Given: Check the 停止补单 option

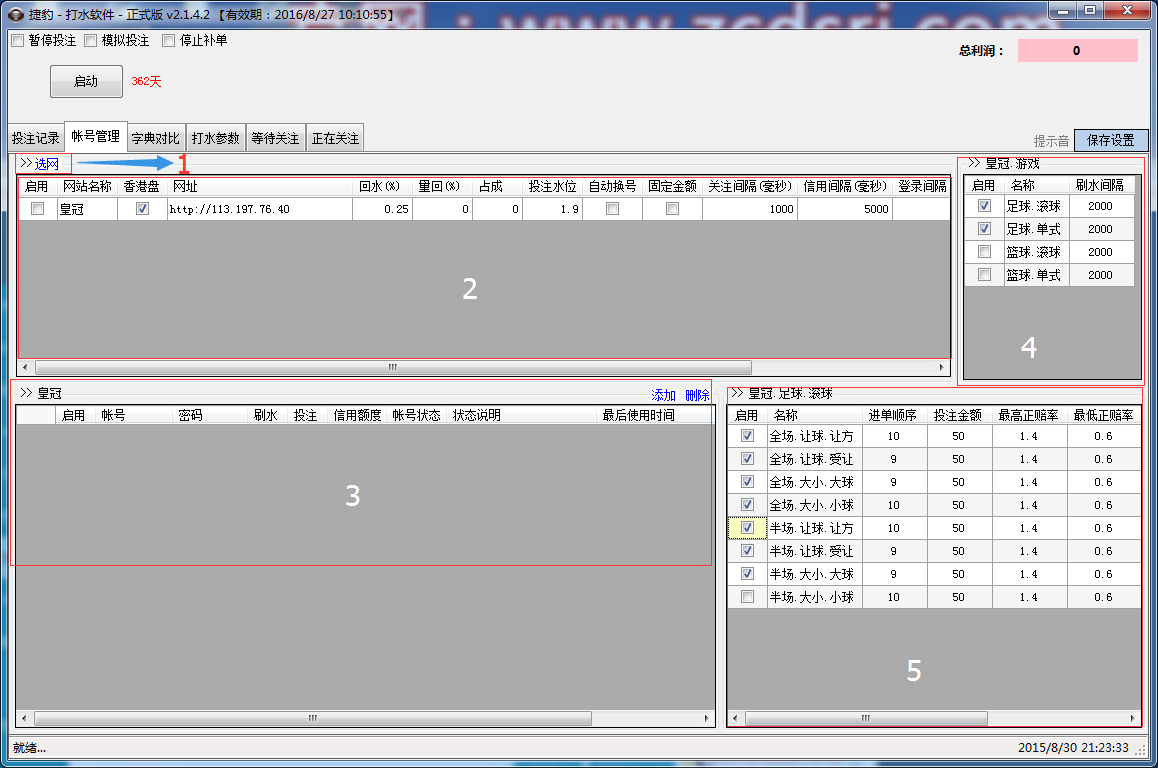Looking at the screenshot, I should (x=169, y=41).
